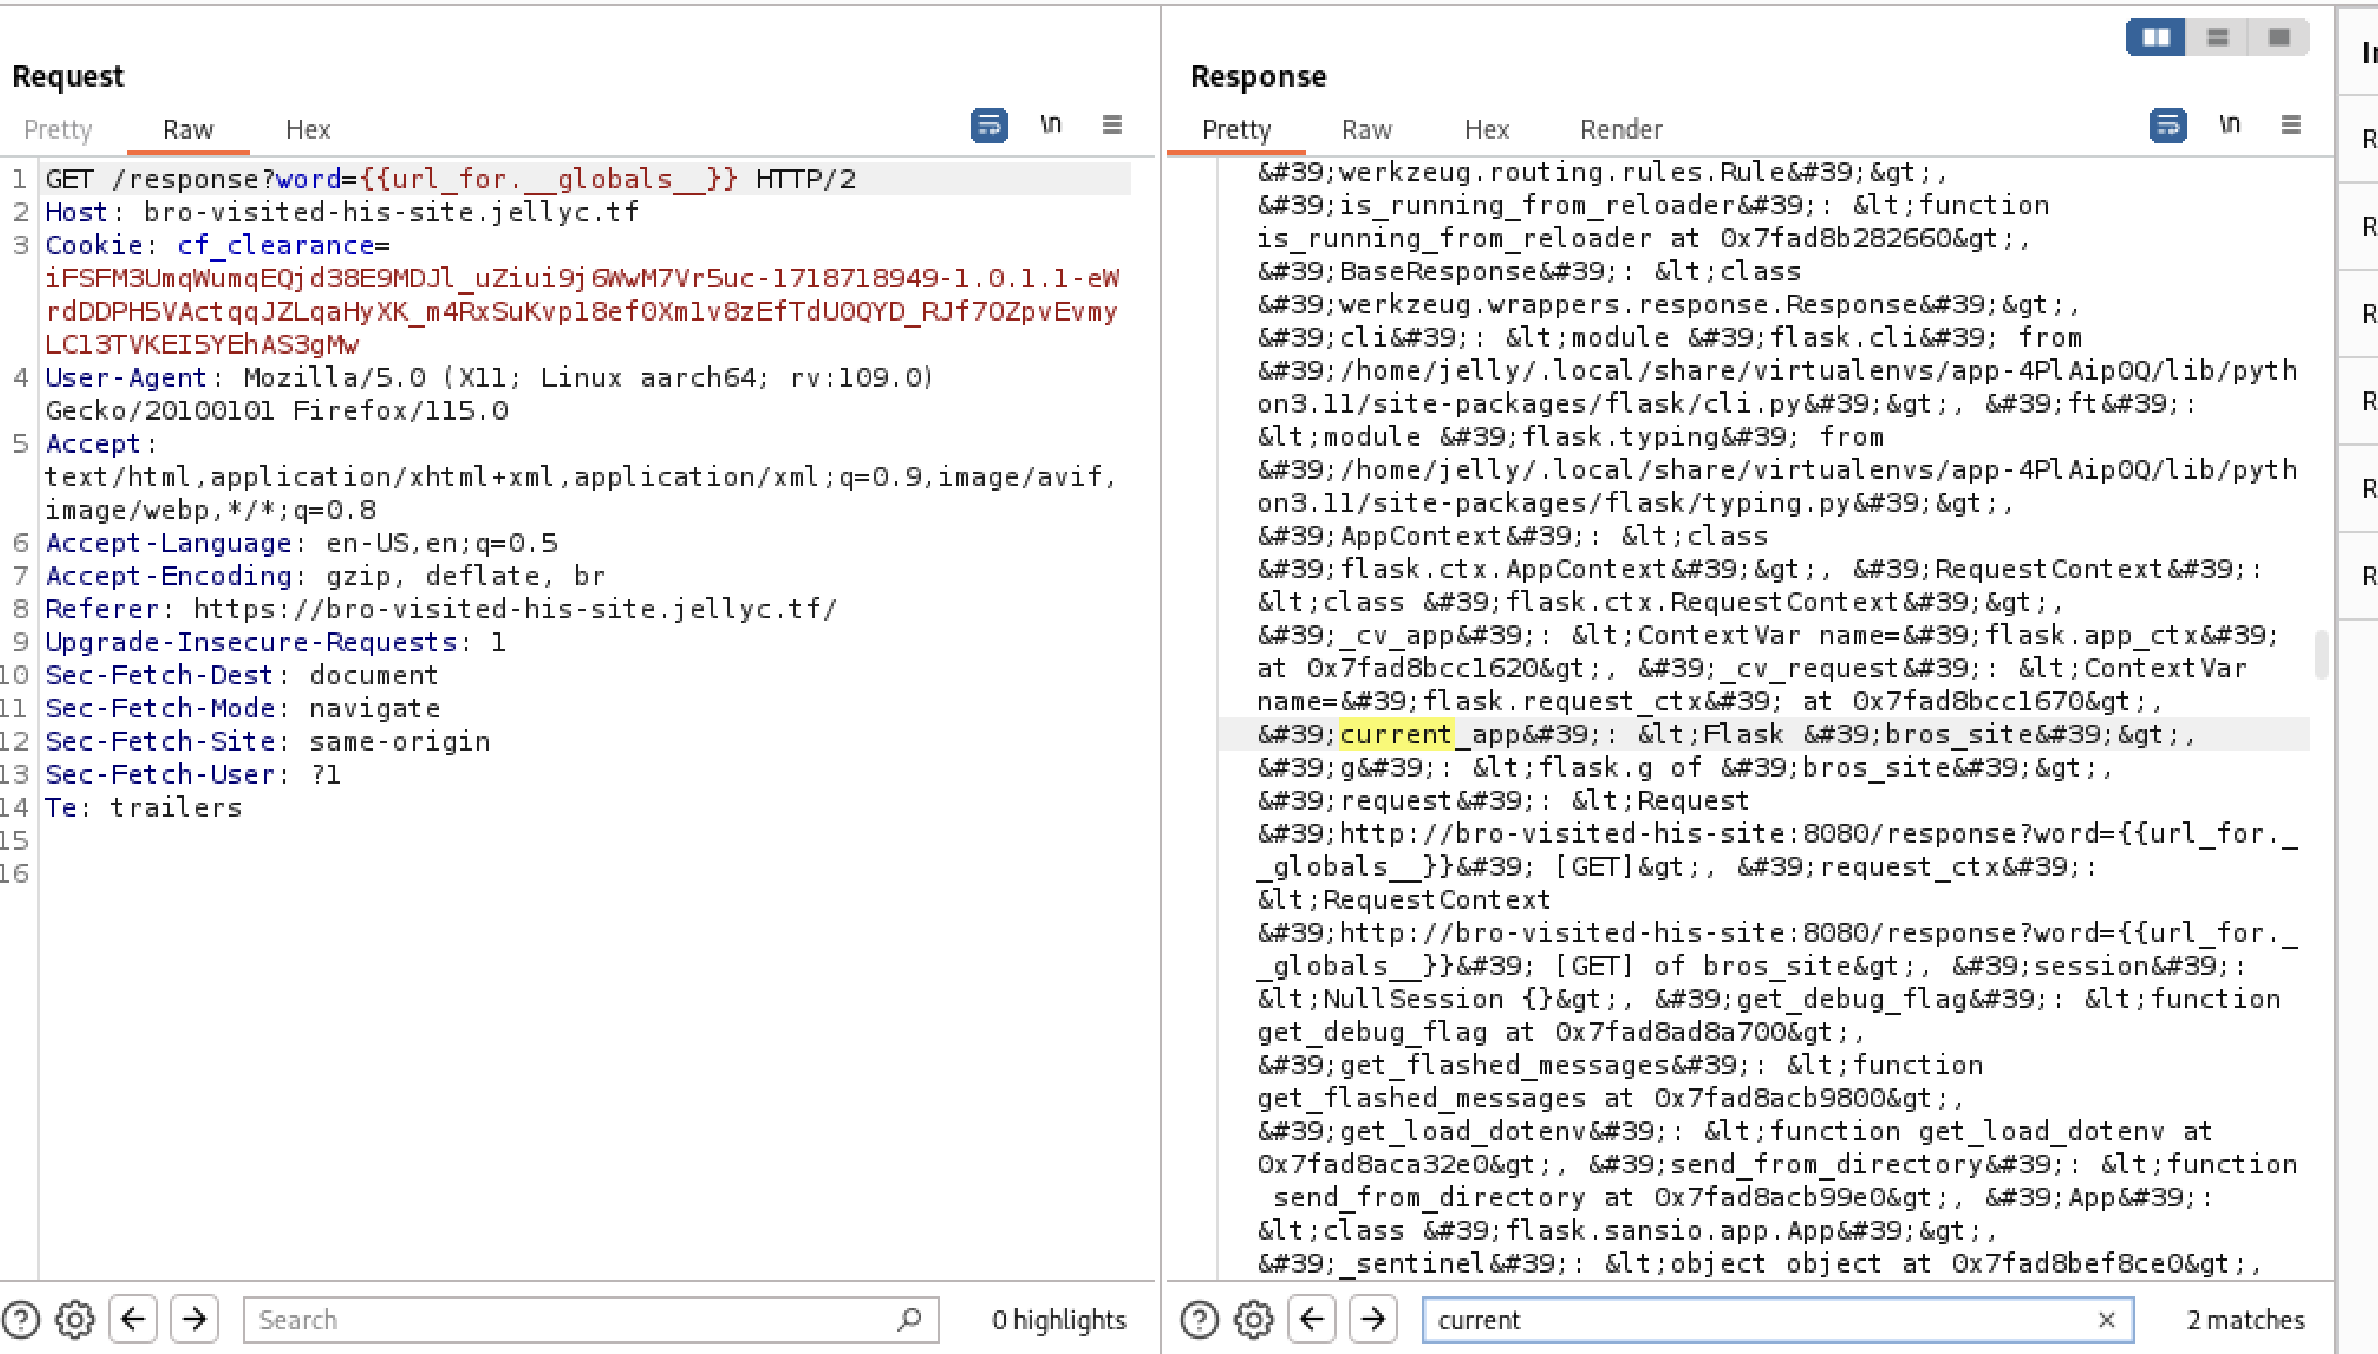Click the Response panel vertical scrollbar thumb
The width and height of the screenshot is (2378, 1354).
(x=2321, y=654)
